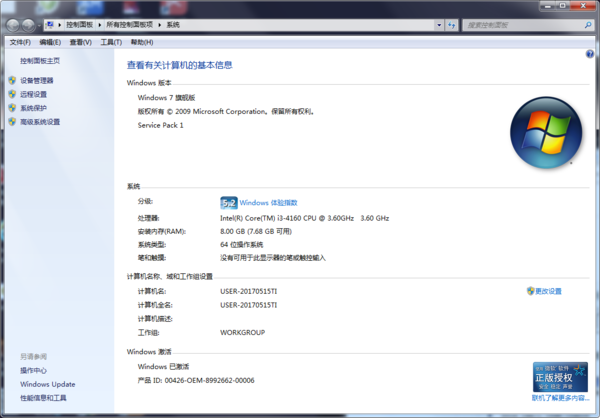The width and height of the screenshot is (600, 418).
Task: Open the Windows Update link in sidebar
Action: [x=47, y=384]
